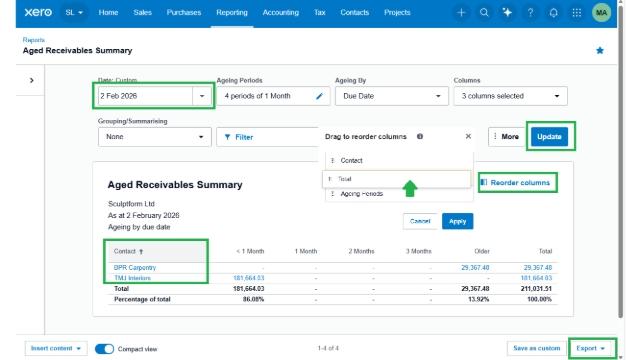
Task: Click the page vertical scrollbar
Action: tap(620, 163)
